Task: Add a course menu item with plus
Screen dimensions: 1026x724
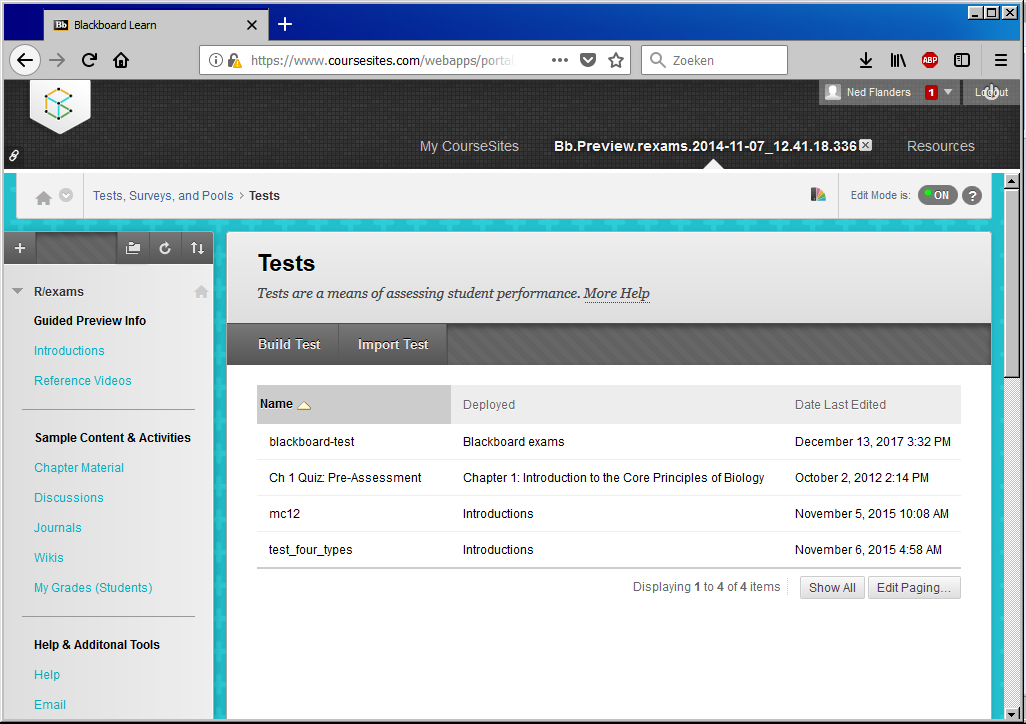Action: pos(20,248)
